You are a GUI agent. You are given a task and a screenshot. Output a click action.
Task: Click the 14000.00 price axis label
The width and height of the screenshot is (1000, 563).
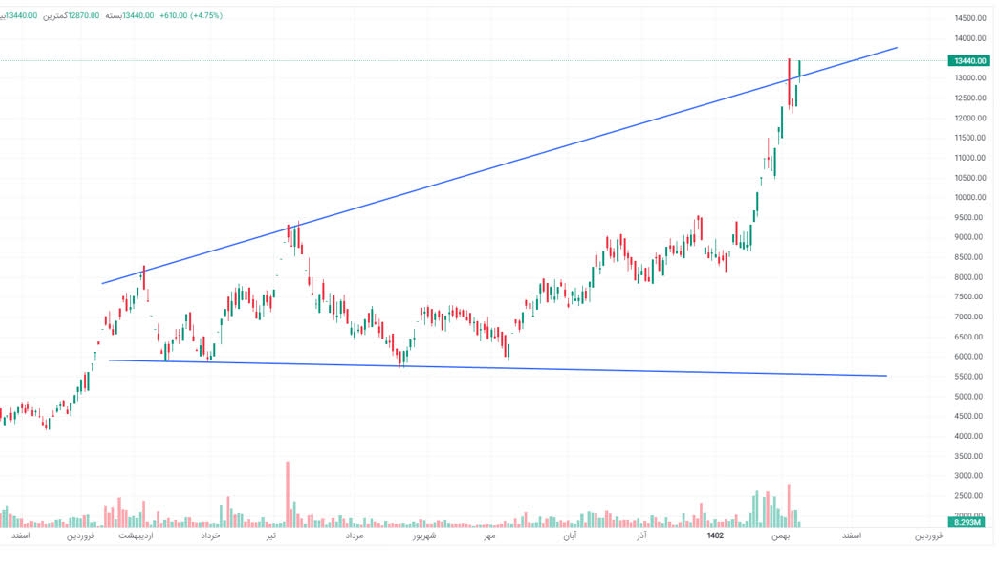point(970,38)
